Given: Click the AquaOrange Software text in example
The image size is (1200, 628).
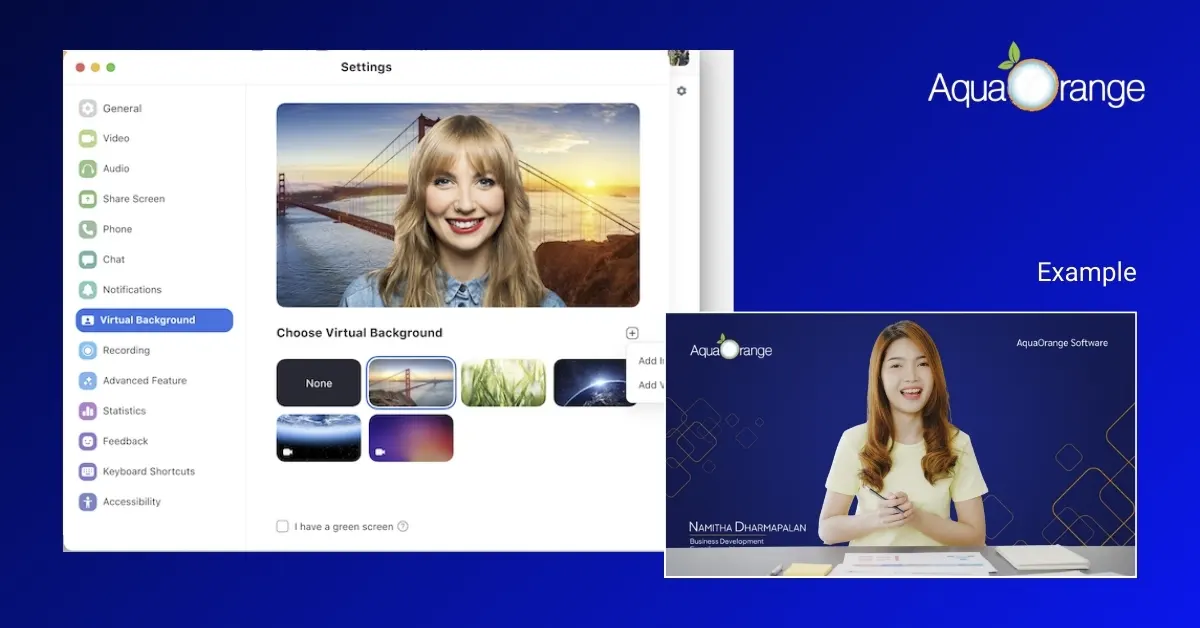Looking at the screenshot, I should tap(1062, 343).
